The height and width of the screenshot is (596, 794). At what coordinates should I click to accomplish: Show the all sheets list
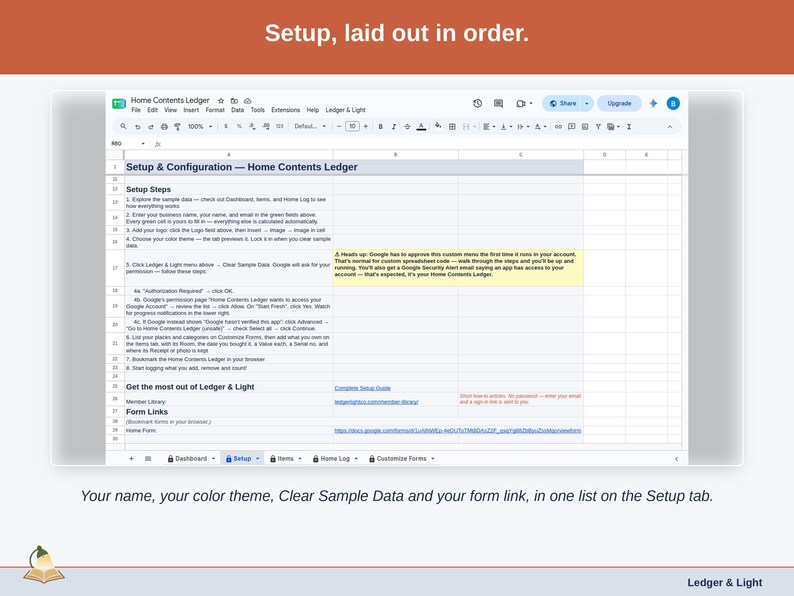click(x=148, y=459)
